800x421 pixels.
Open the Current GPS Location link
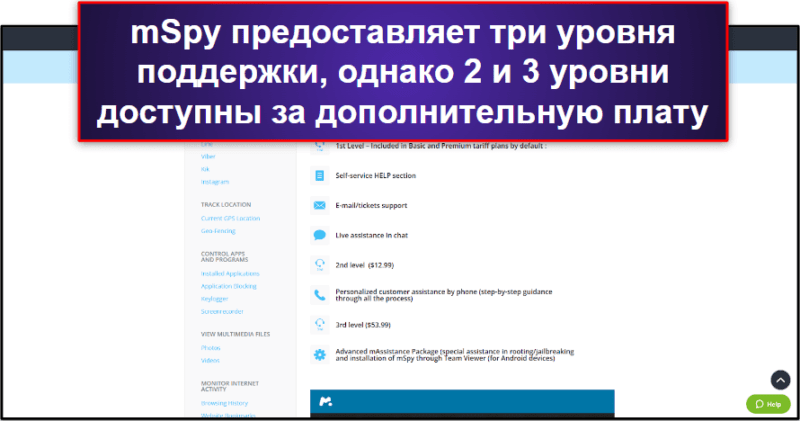click(230, 218)
